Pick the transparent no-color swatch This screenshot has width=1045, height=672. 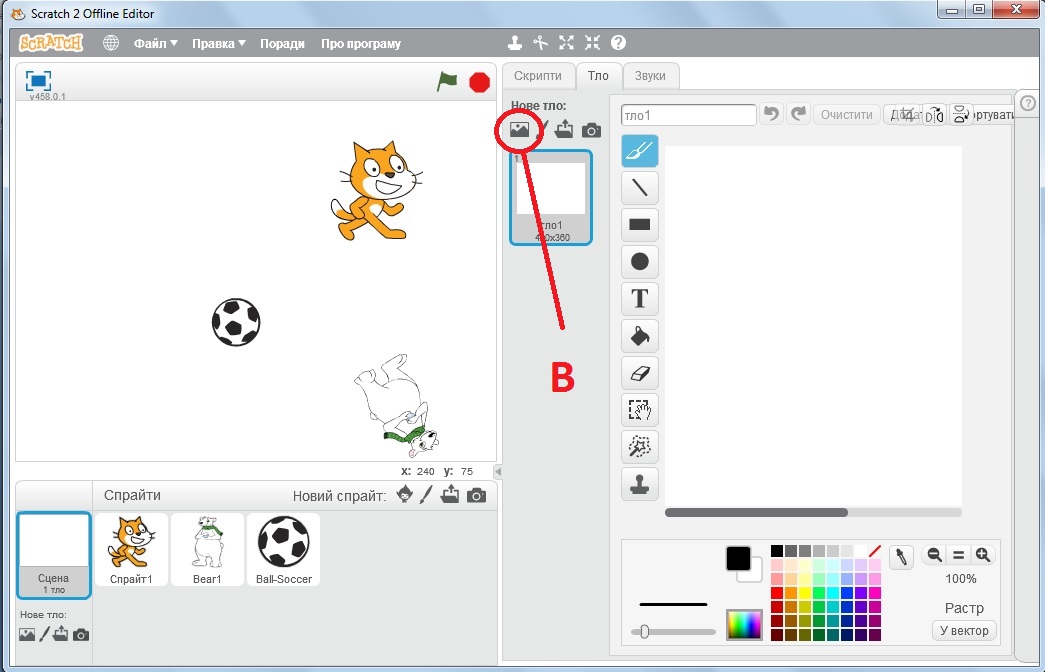875,551
